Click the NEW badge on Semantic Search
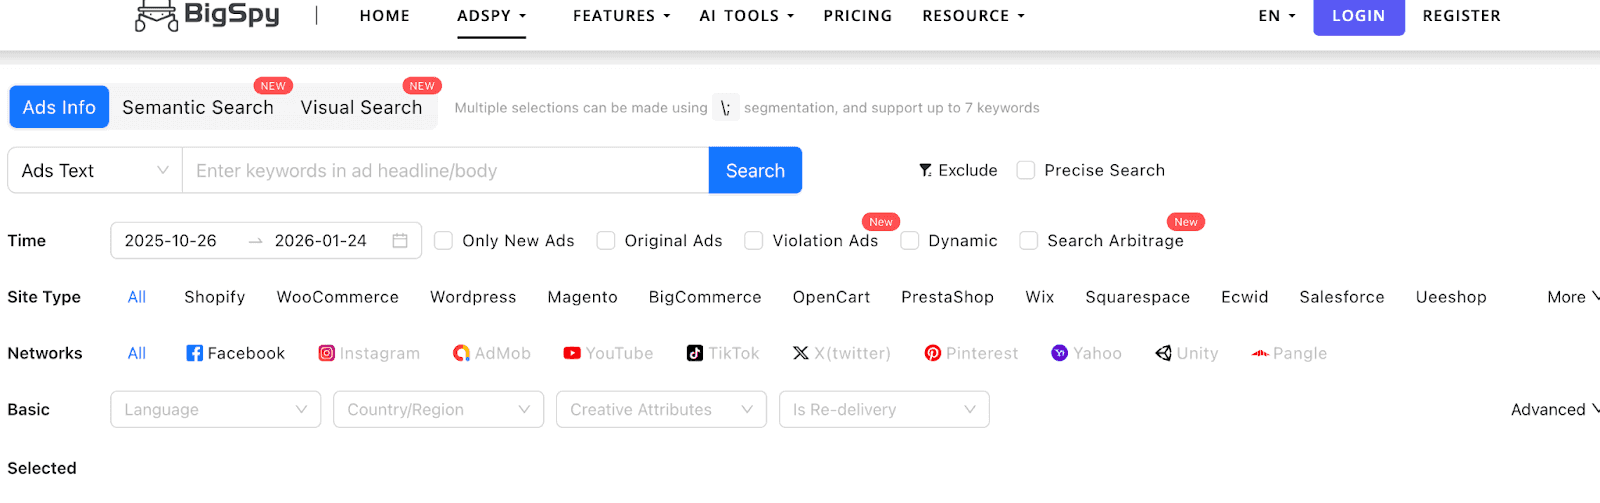 [273, 86]
